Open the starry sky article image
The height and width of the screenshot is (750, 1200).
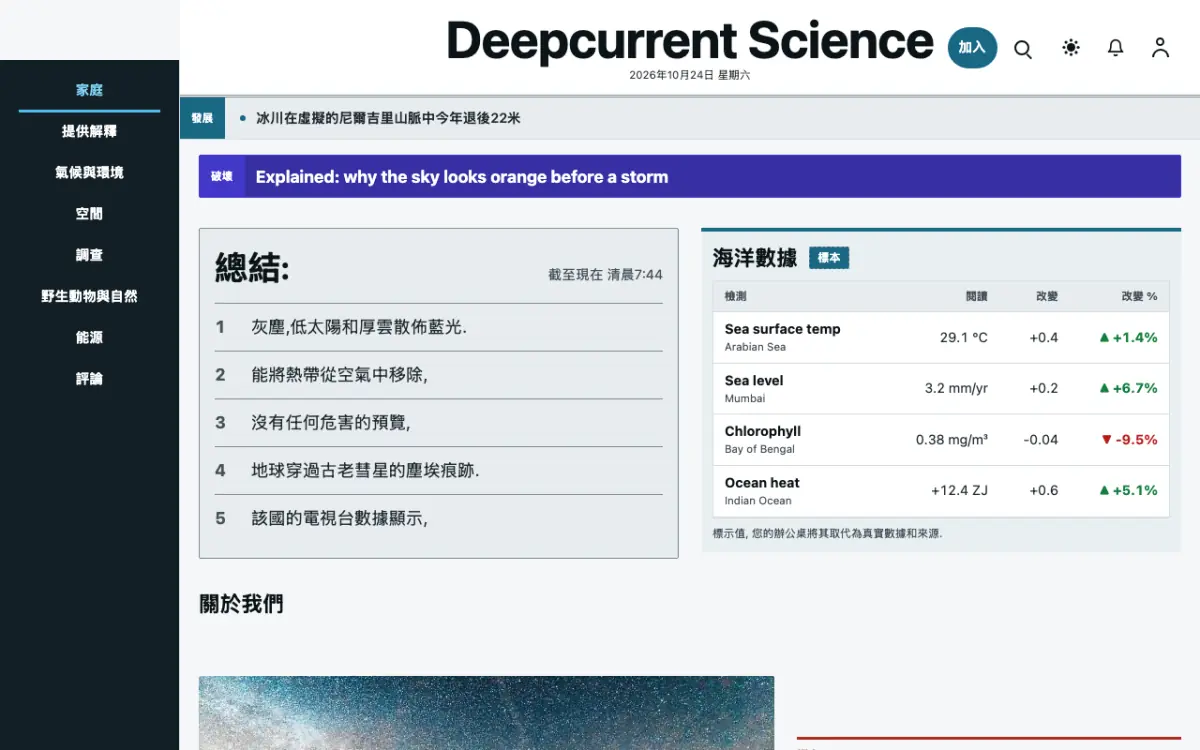click(x=486, y=713)
